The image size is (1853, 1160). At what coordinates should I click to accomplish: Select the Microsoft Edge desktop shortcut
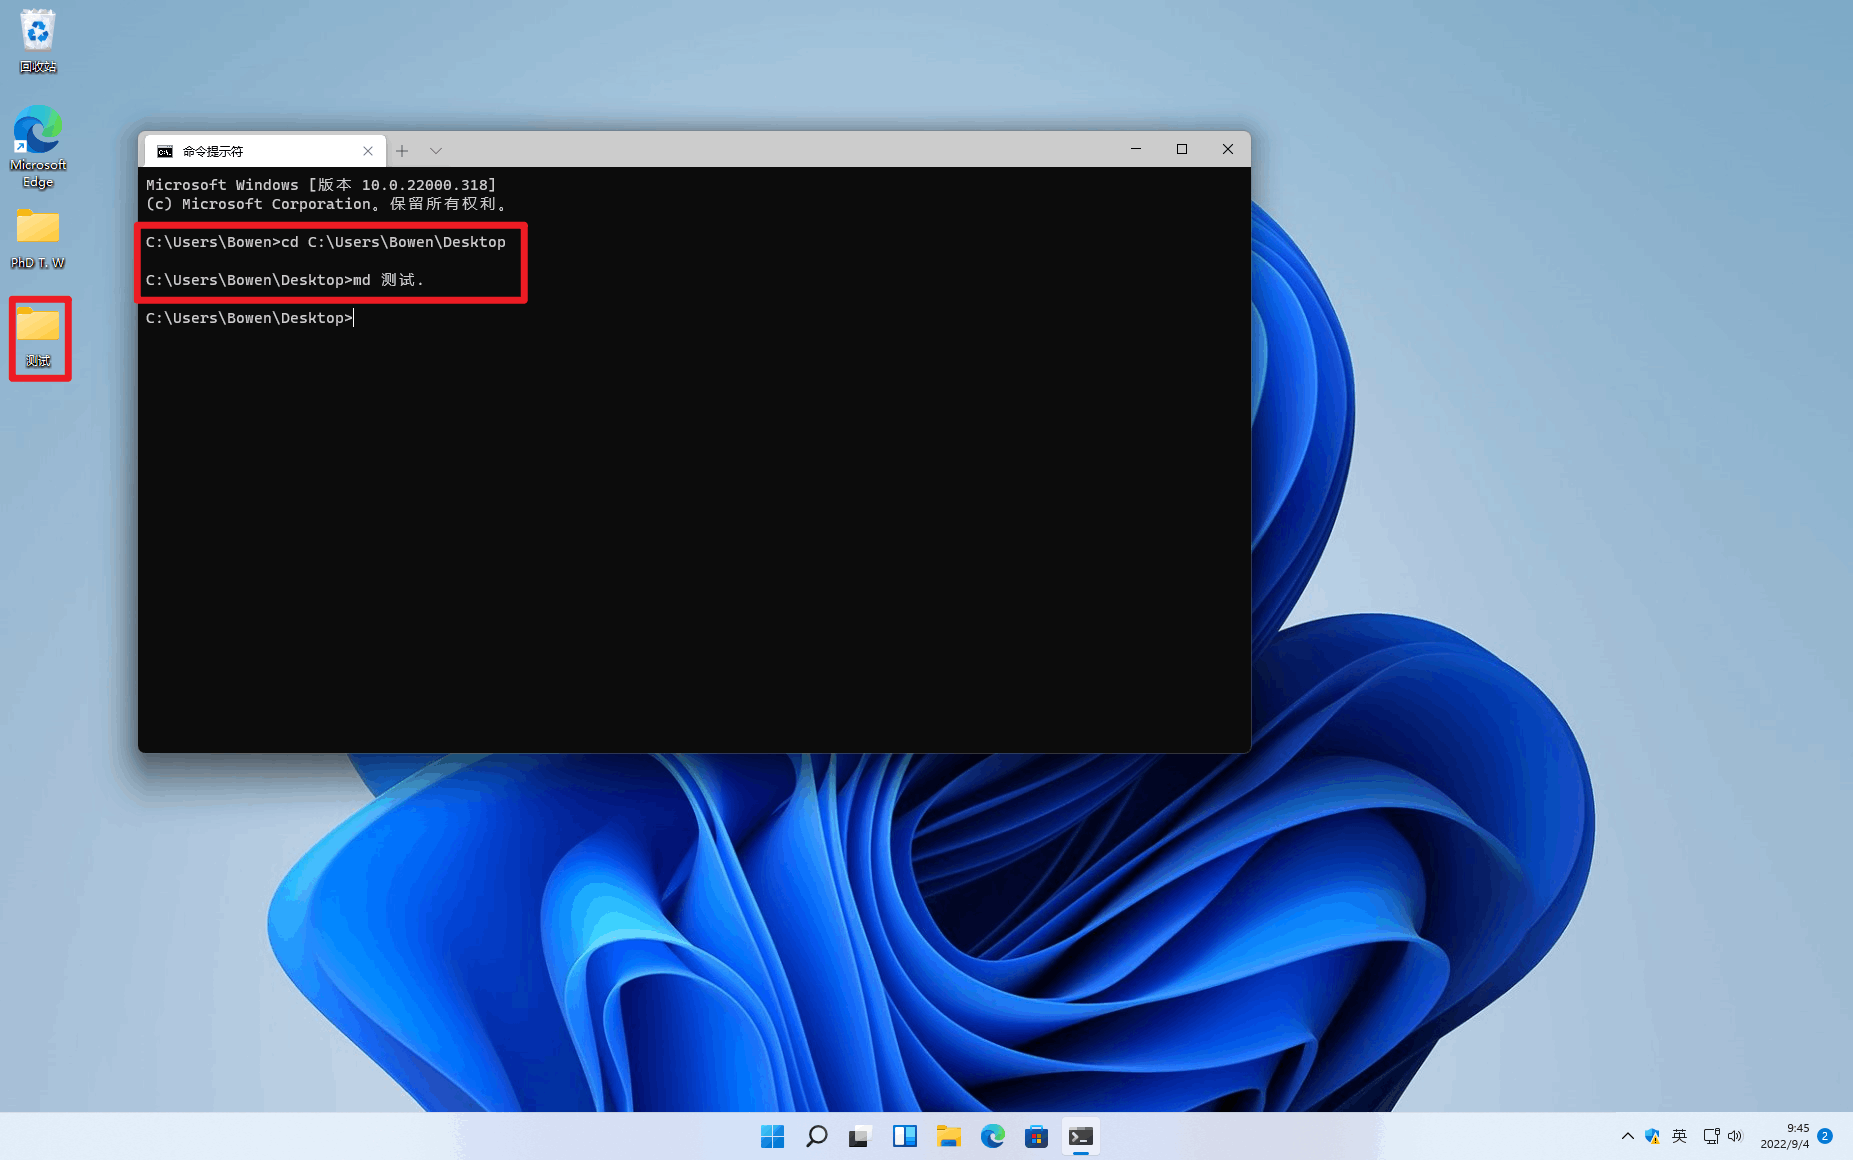click(38, 147)
